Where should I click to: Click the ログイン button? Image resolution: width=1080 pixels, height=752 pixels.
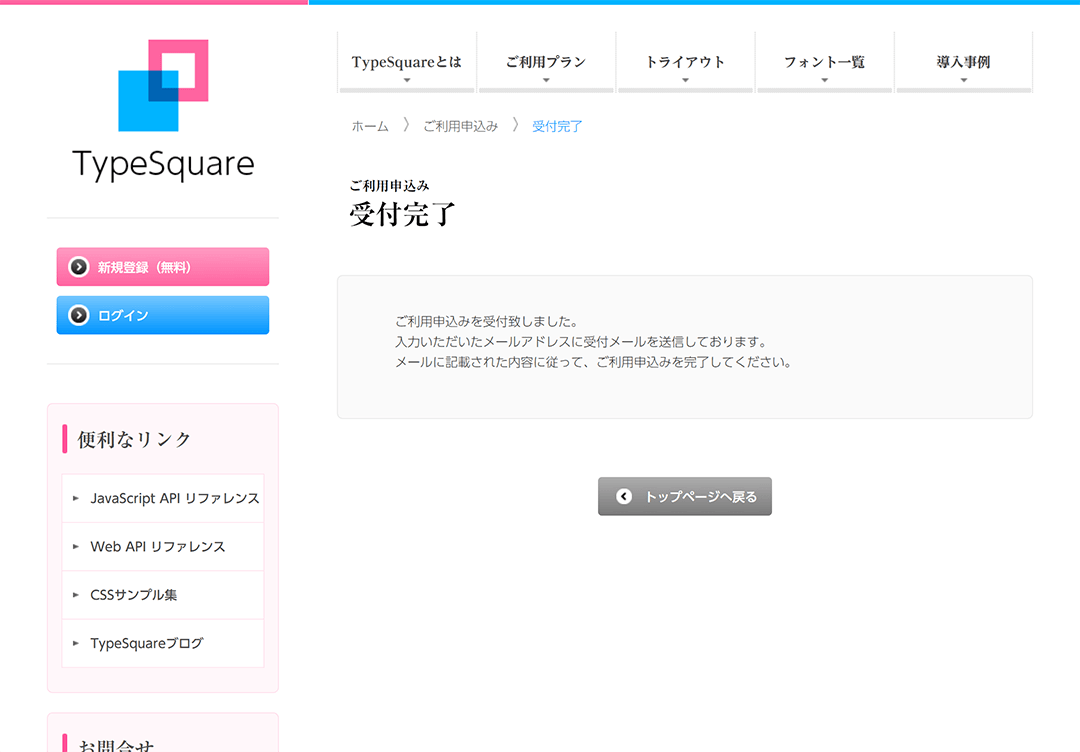click(x=163, y=315)
